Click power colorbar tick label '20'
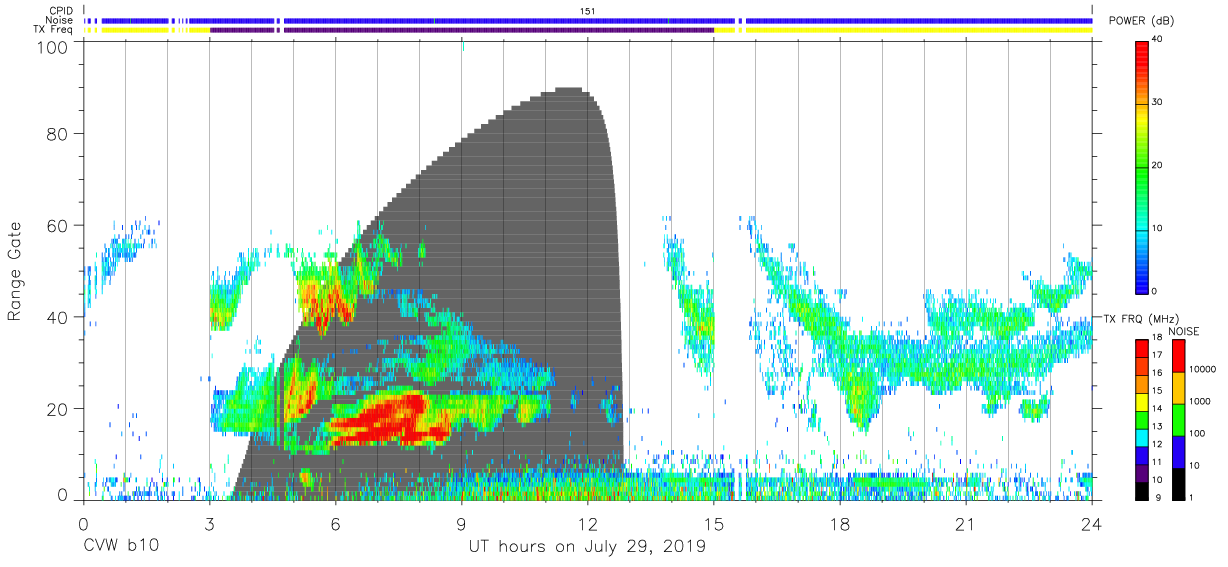Image resolution: width=1228 pixels, height=567 pixels. click(x=1156, y=166)
